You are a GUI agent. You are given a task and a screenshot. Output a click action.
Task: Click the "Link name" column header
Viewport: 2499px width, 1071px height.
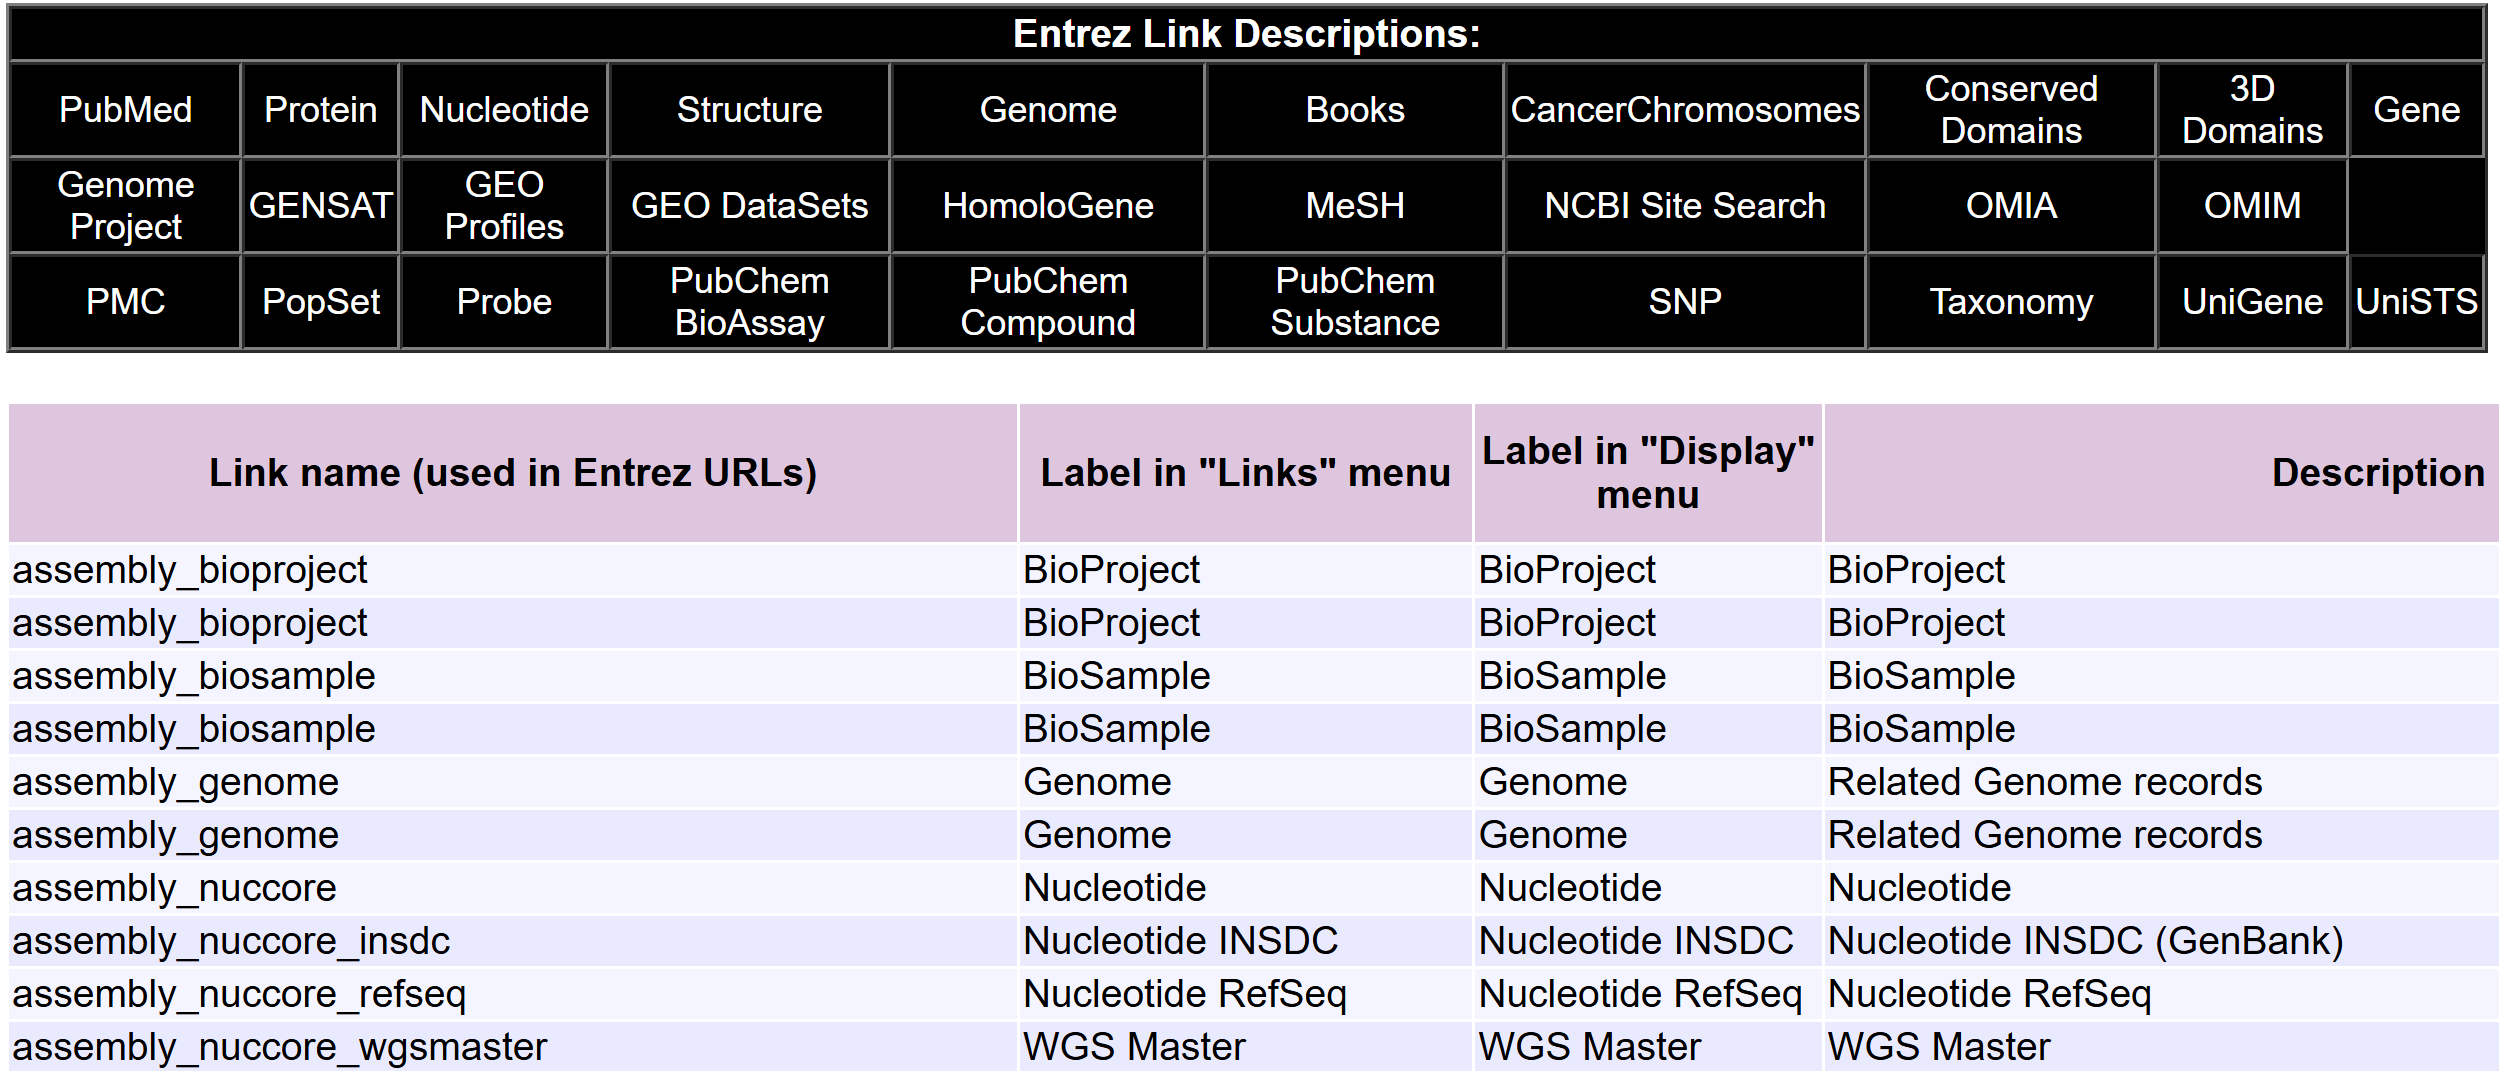point(513,473)
